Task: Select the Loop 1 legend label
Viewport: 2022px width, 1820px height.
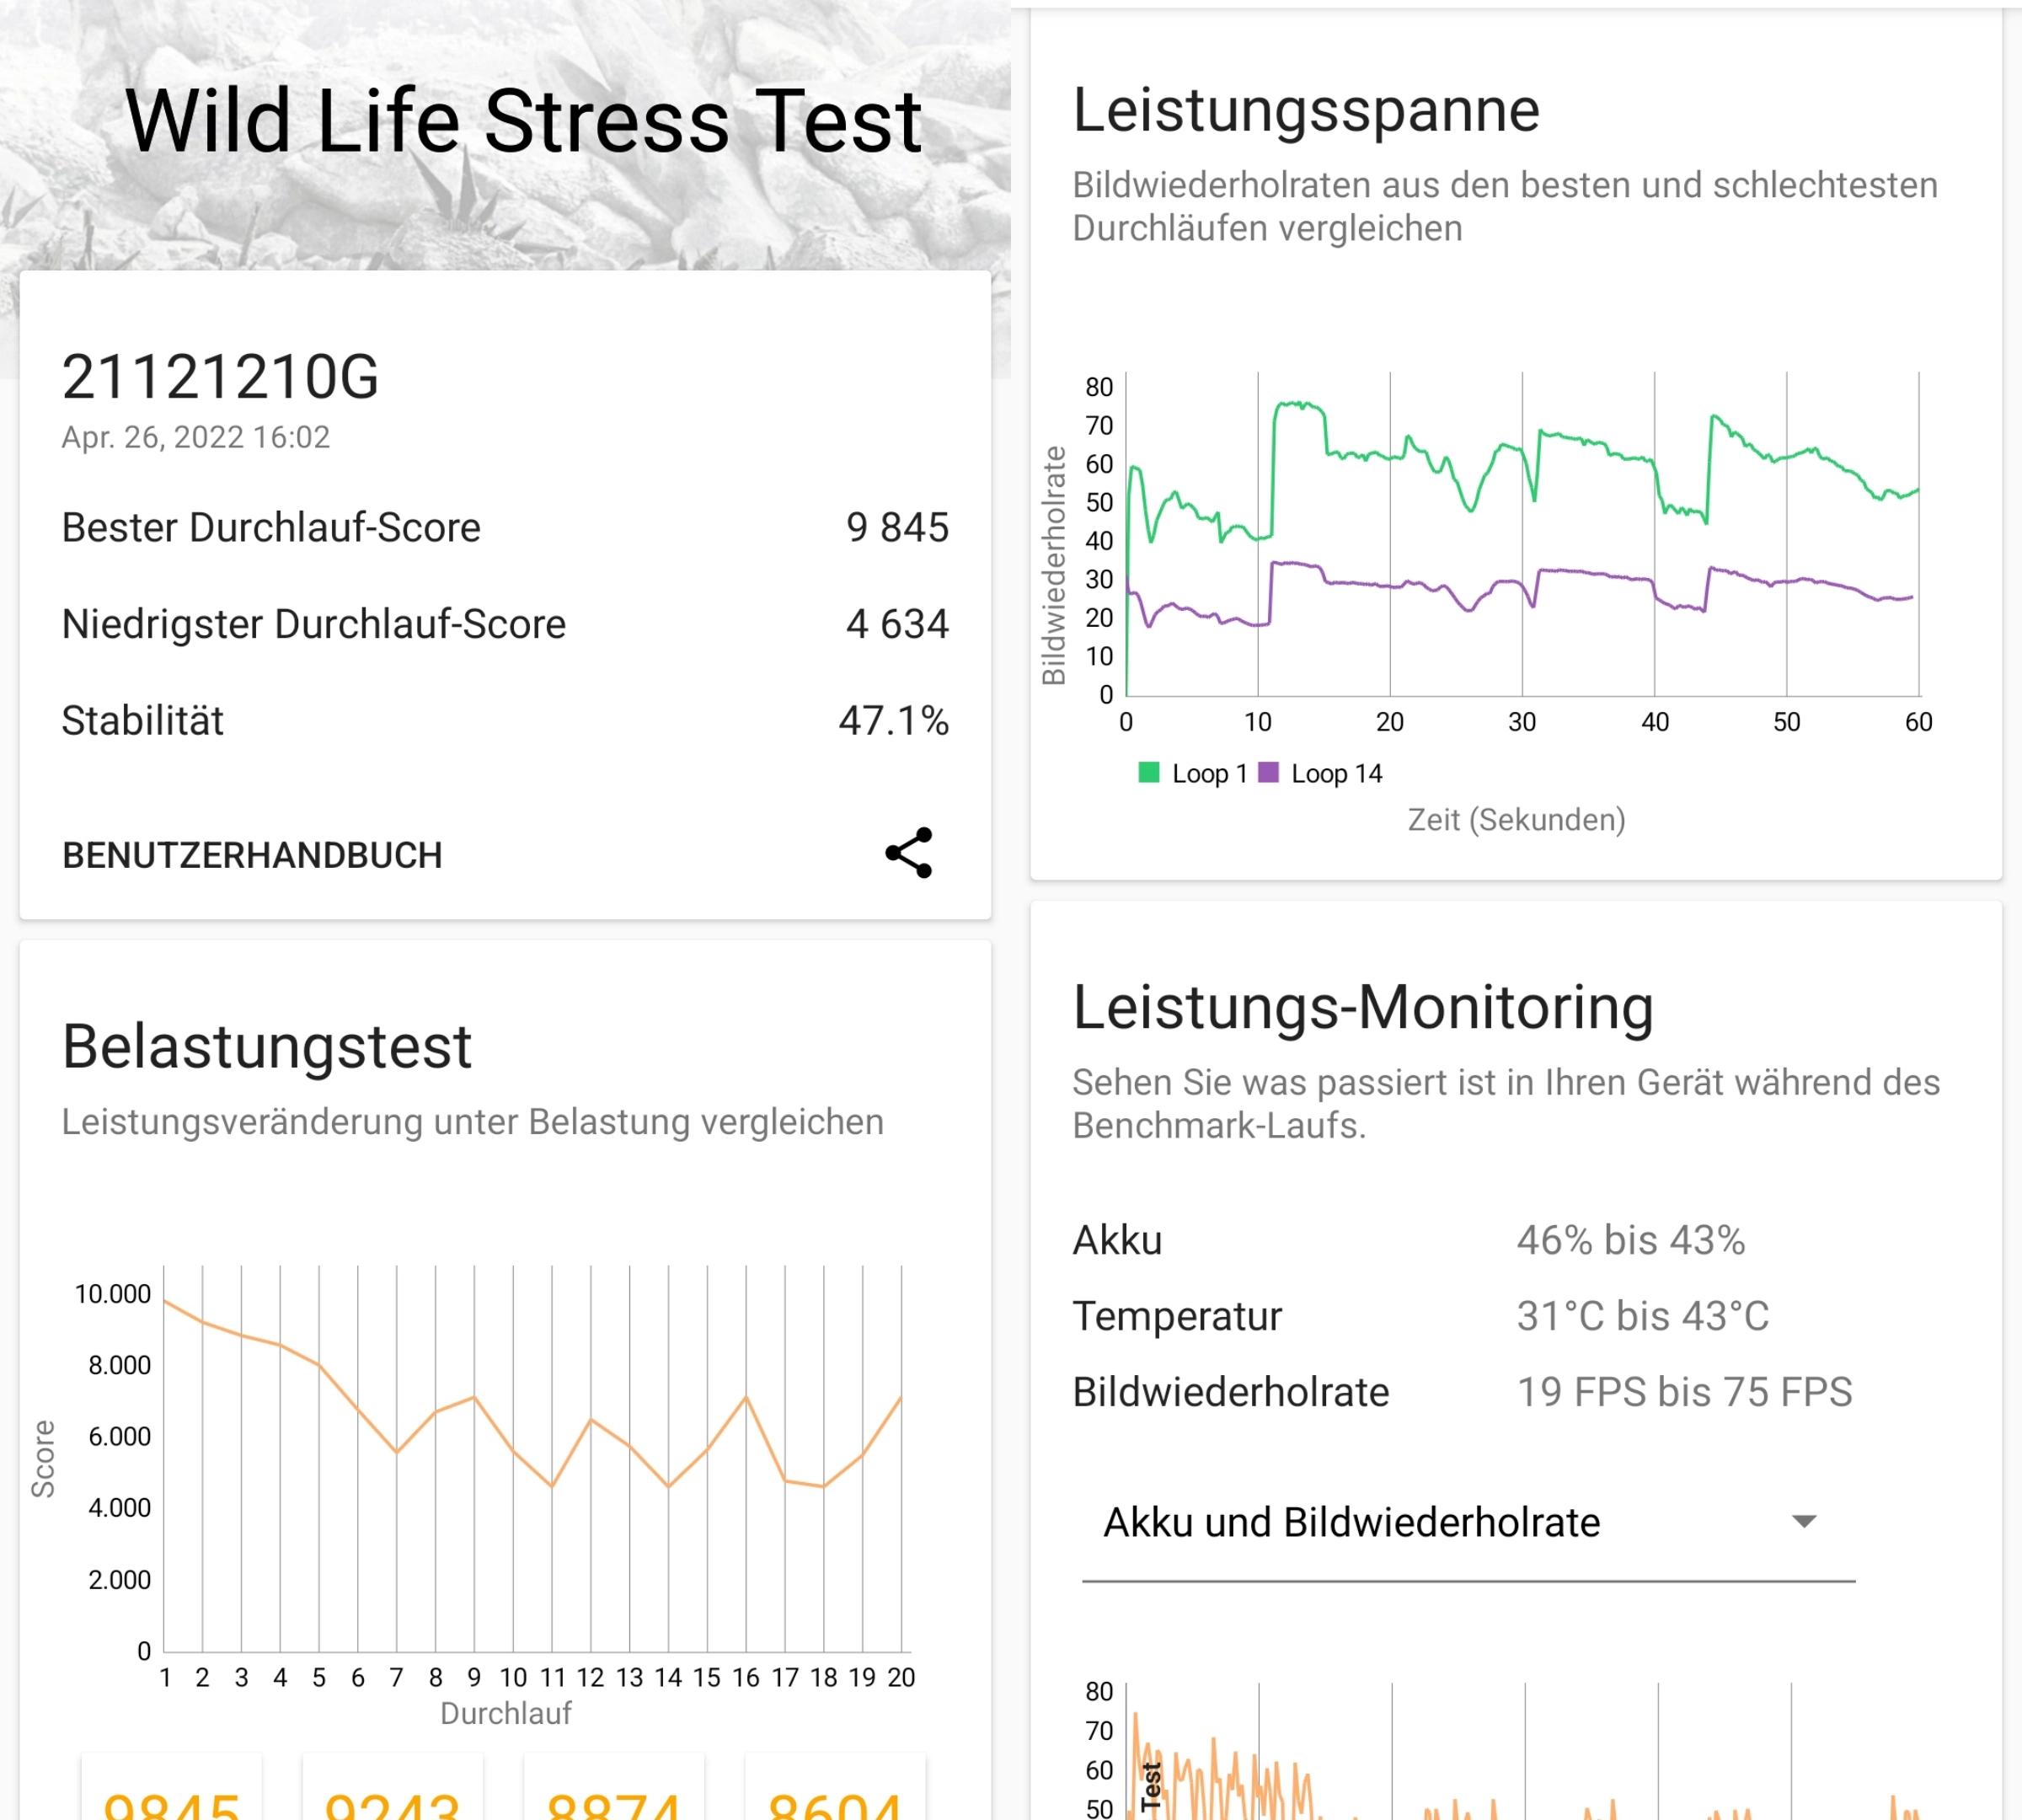Action: (1209, 773)
